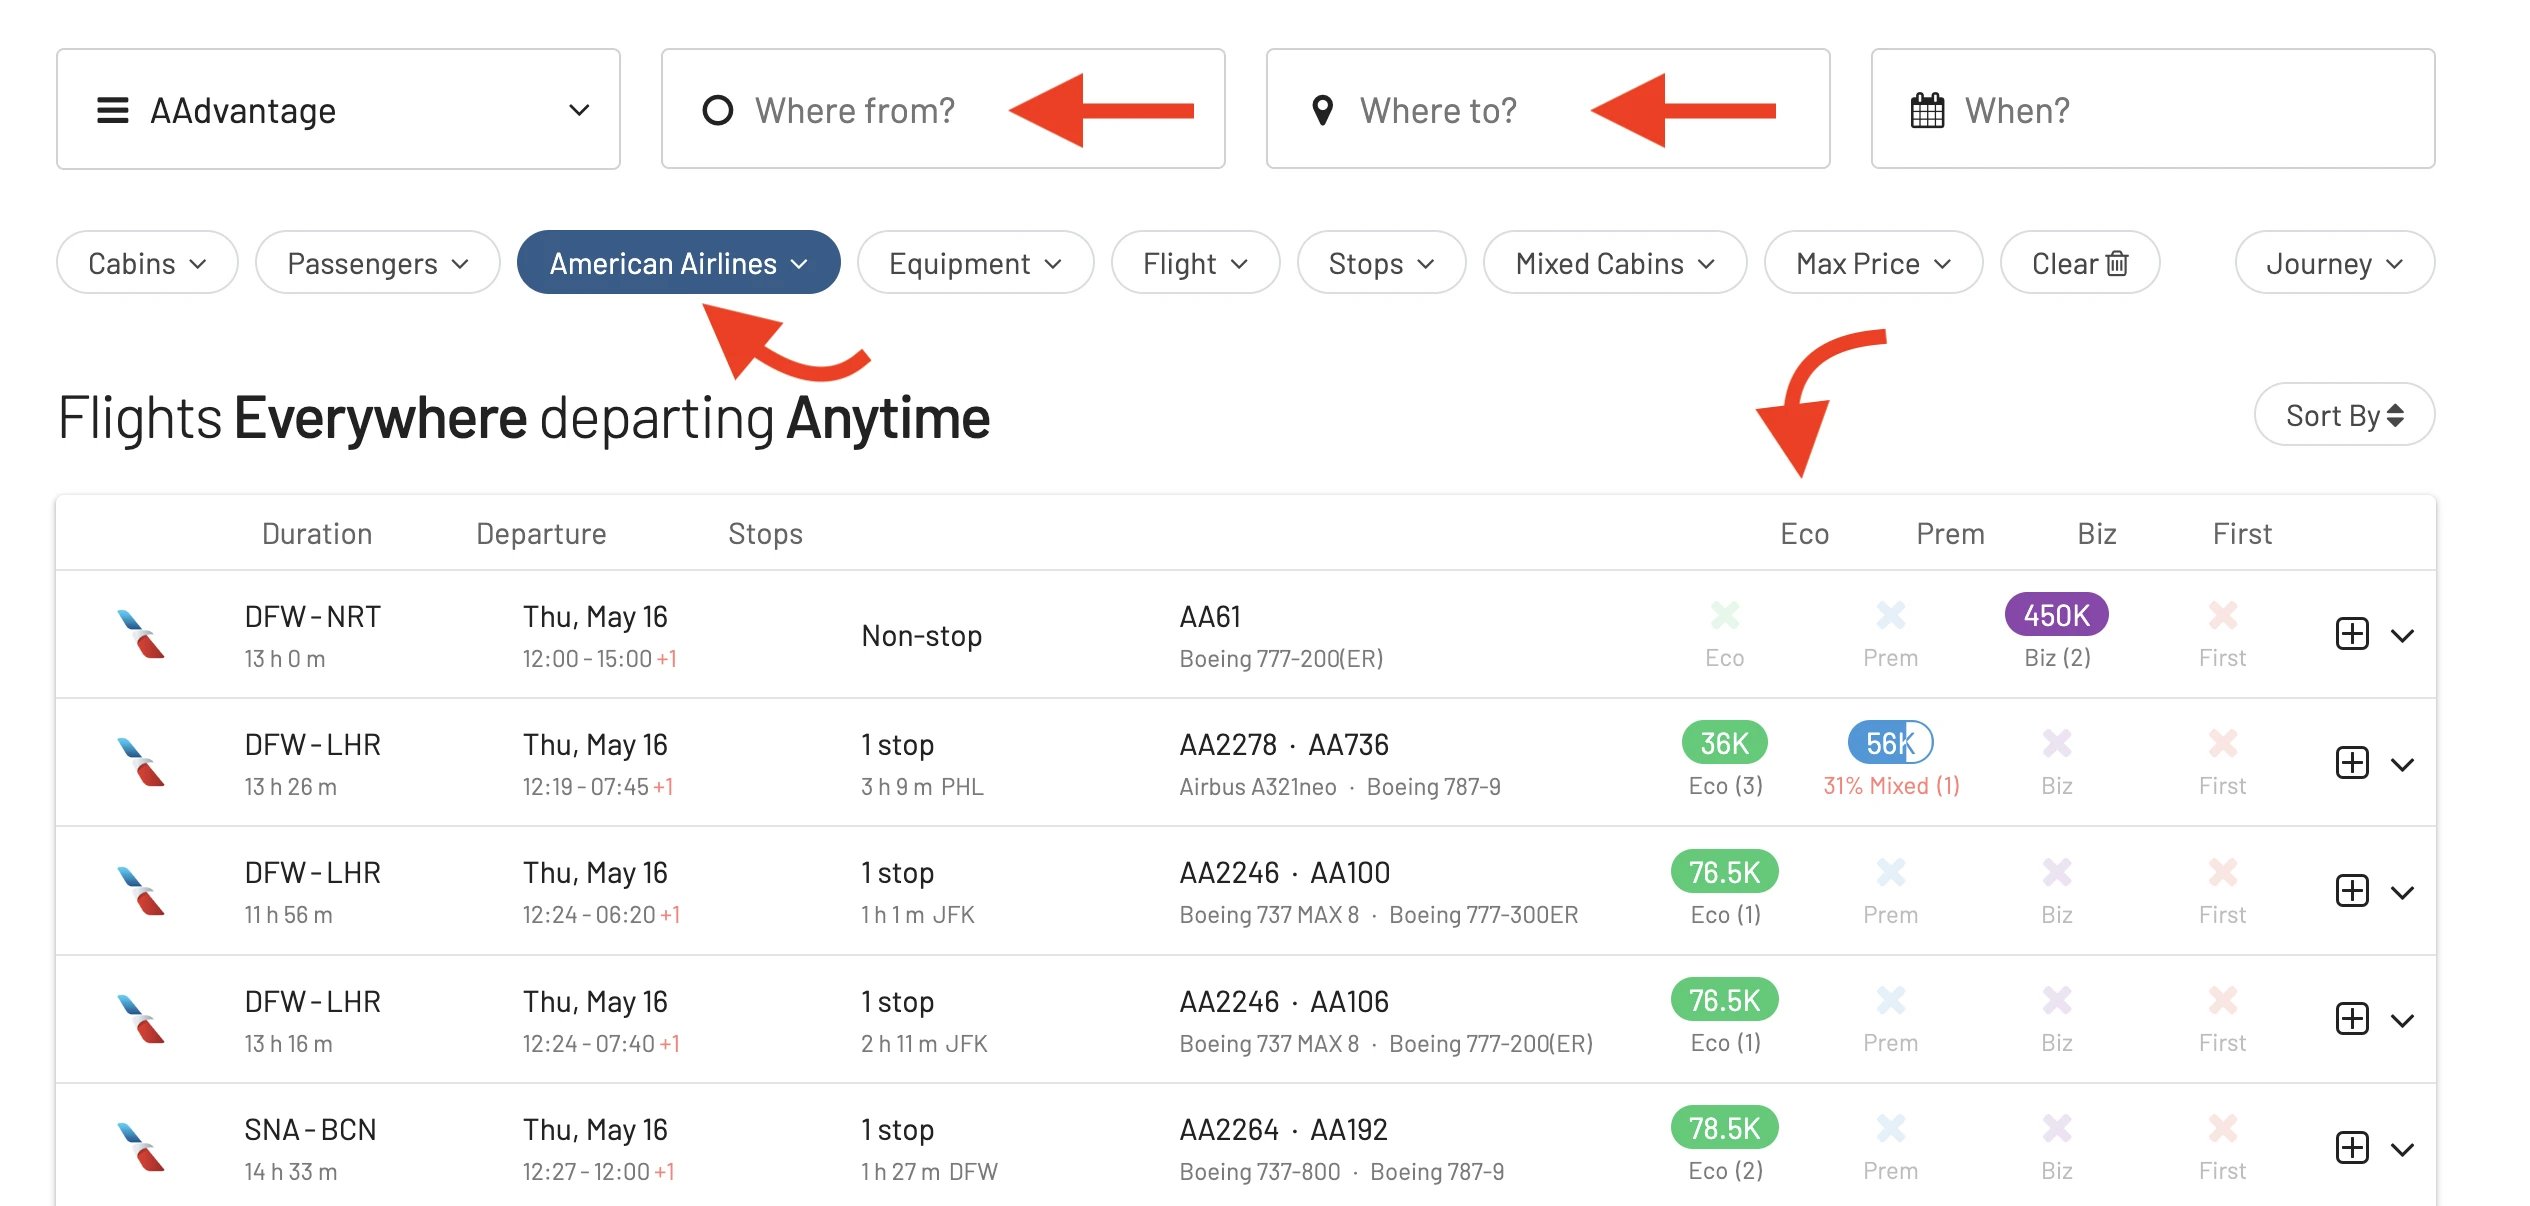The image size is (2530, 1206).
Task: Click the unavailable Prem X on AA2246 · AA100 row
Action: [x=1890, y=871]
